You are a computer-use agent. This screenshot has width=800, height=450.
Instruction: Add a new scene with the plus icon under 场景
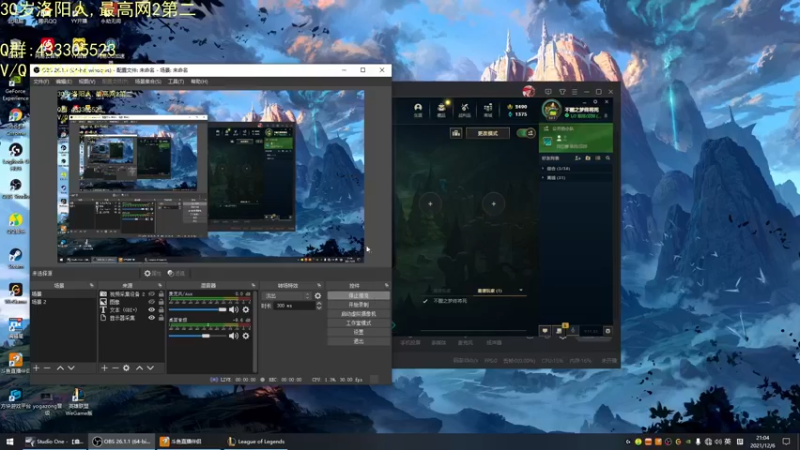(x=36, y=368)
